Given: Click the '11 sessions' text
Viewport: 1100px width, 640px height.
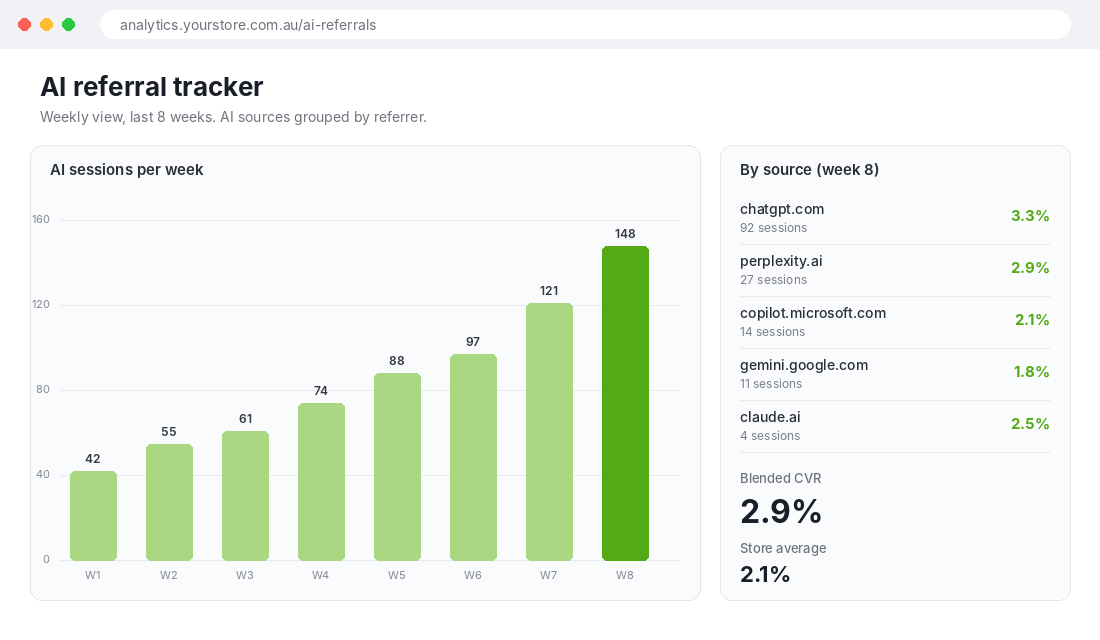Looking at the screenshot, I should (771, 384).
